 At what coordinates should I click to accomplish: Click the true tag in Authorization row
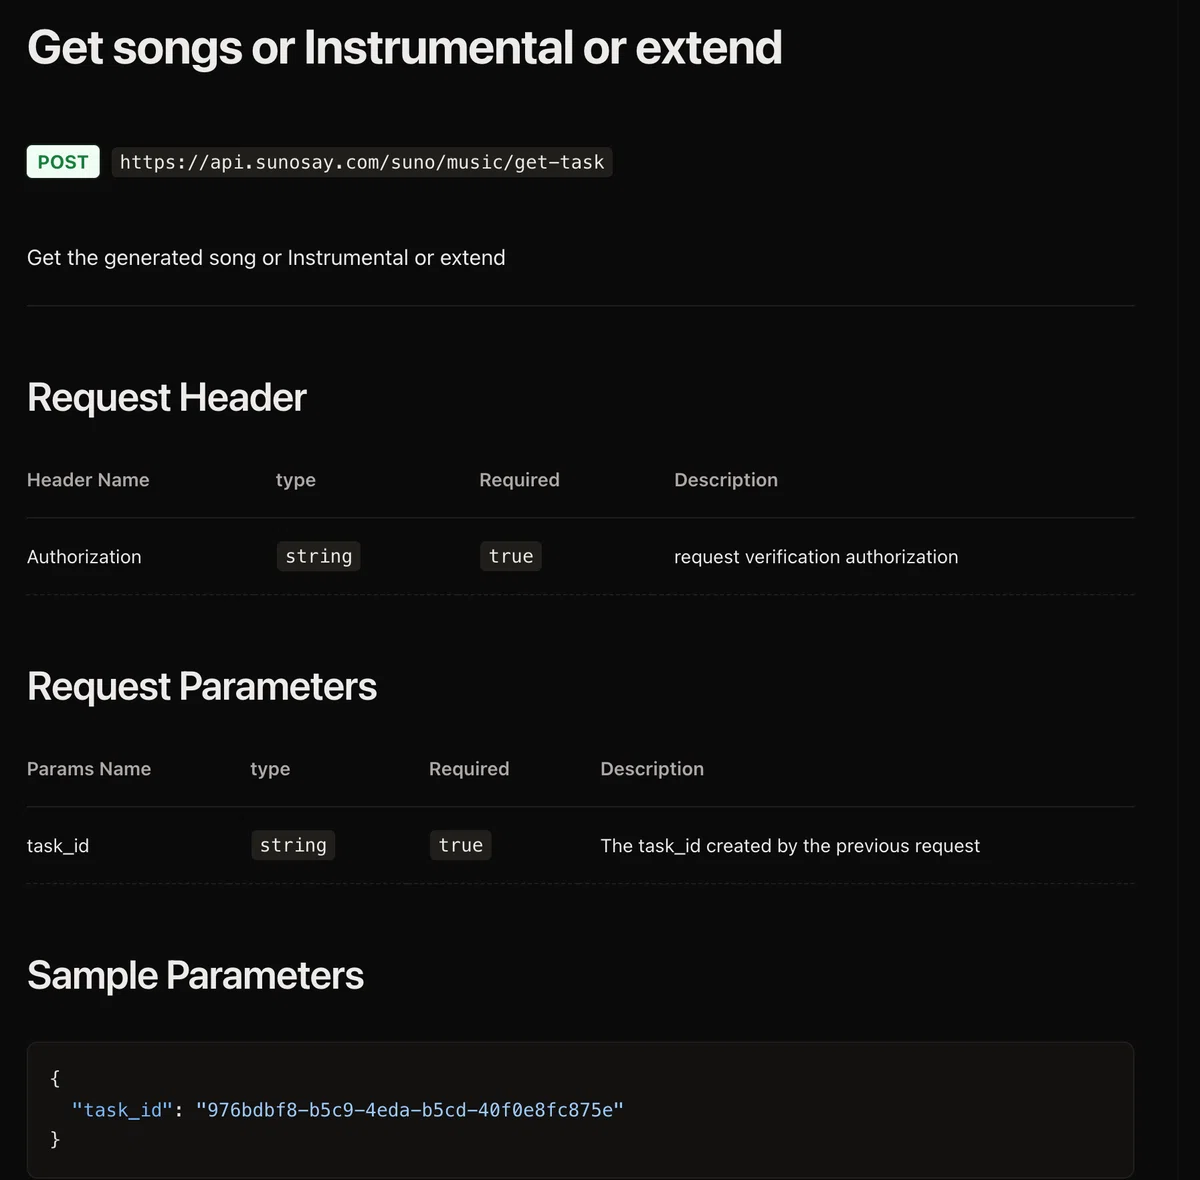(511, 556)
